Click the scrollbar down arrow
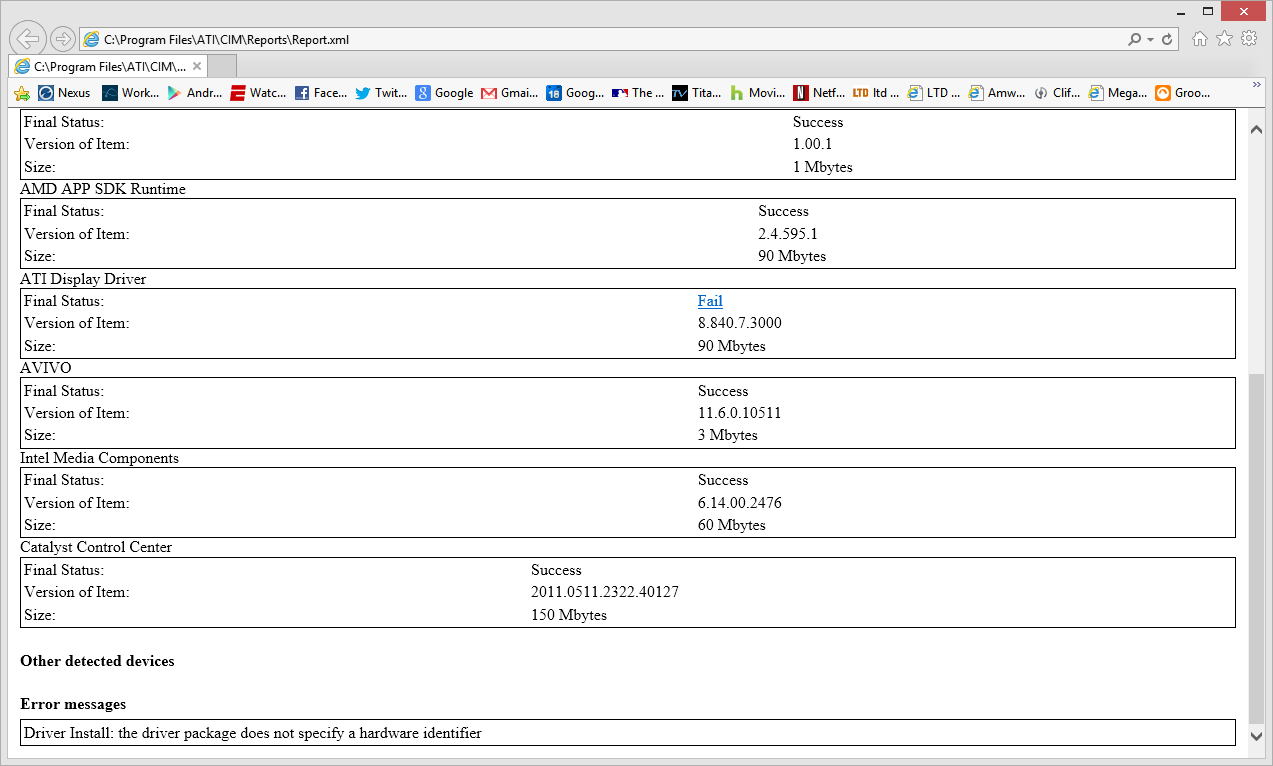The height and width of the screenshot is (766, 1273). coord(1256,735)
